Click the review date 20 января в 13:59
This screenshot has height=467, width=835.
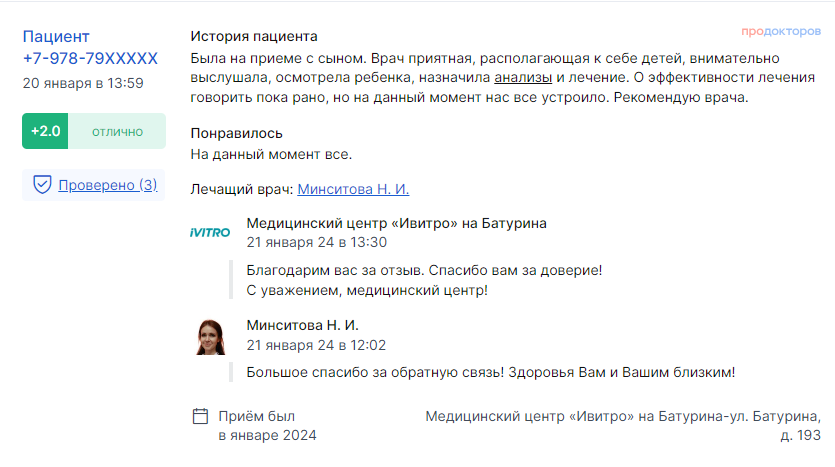click(x=82, y=83)
